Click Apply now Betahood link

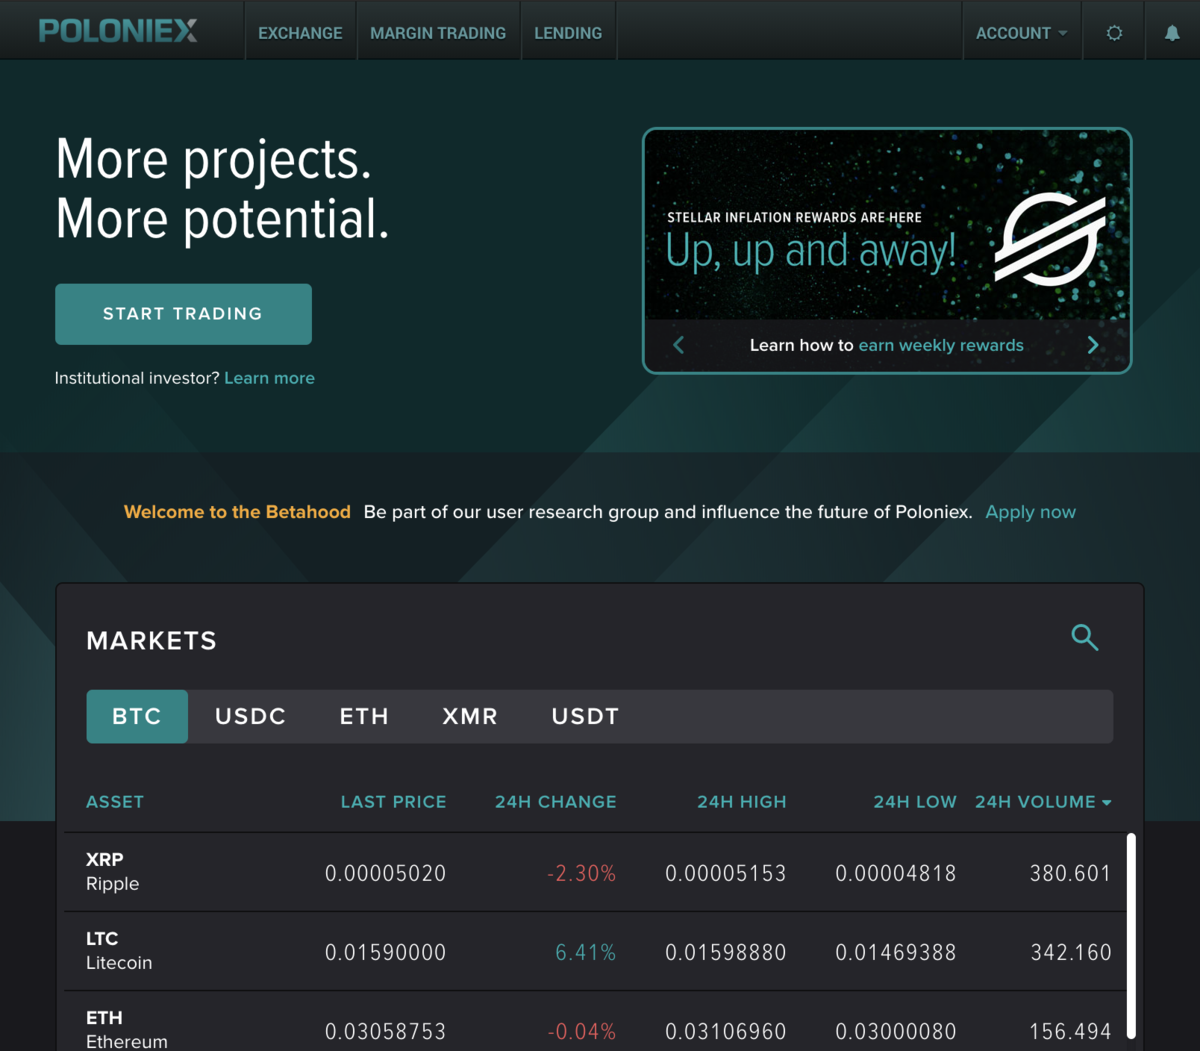point(1031,512)
